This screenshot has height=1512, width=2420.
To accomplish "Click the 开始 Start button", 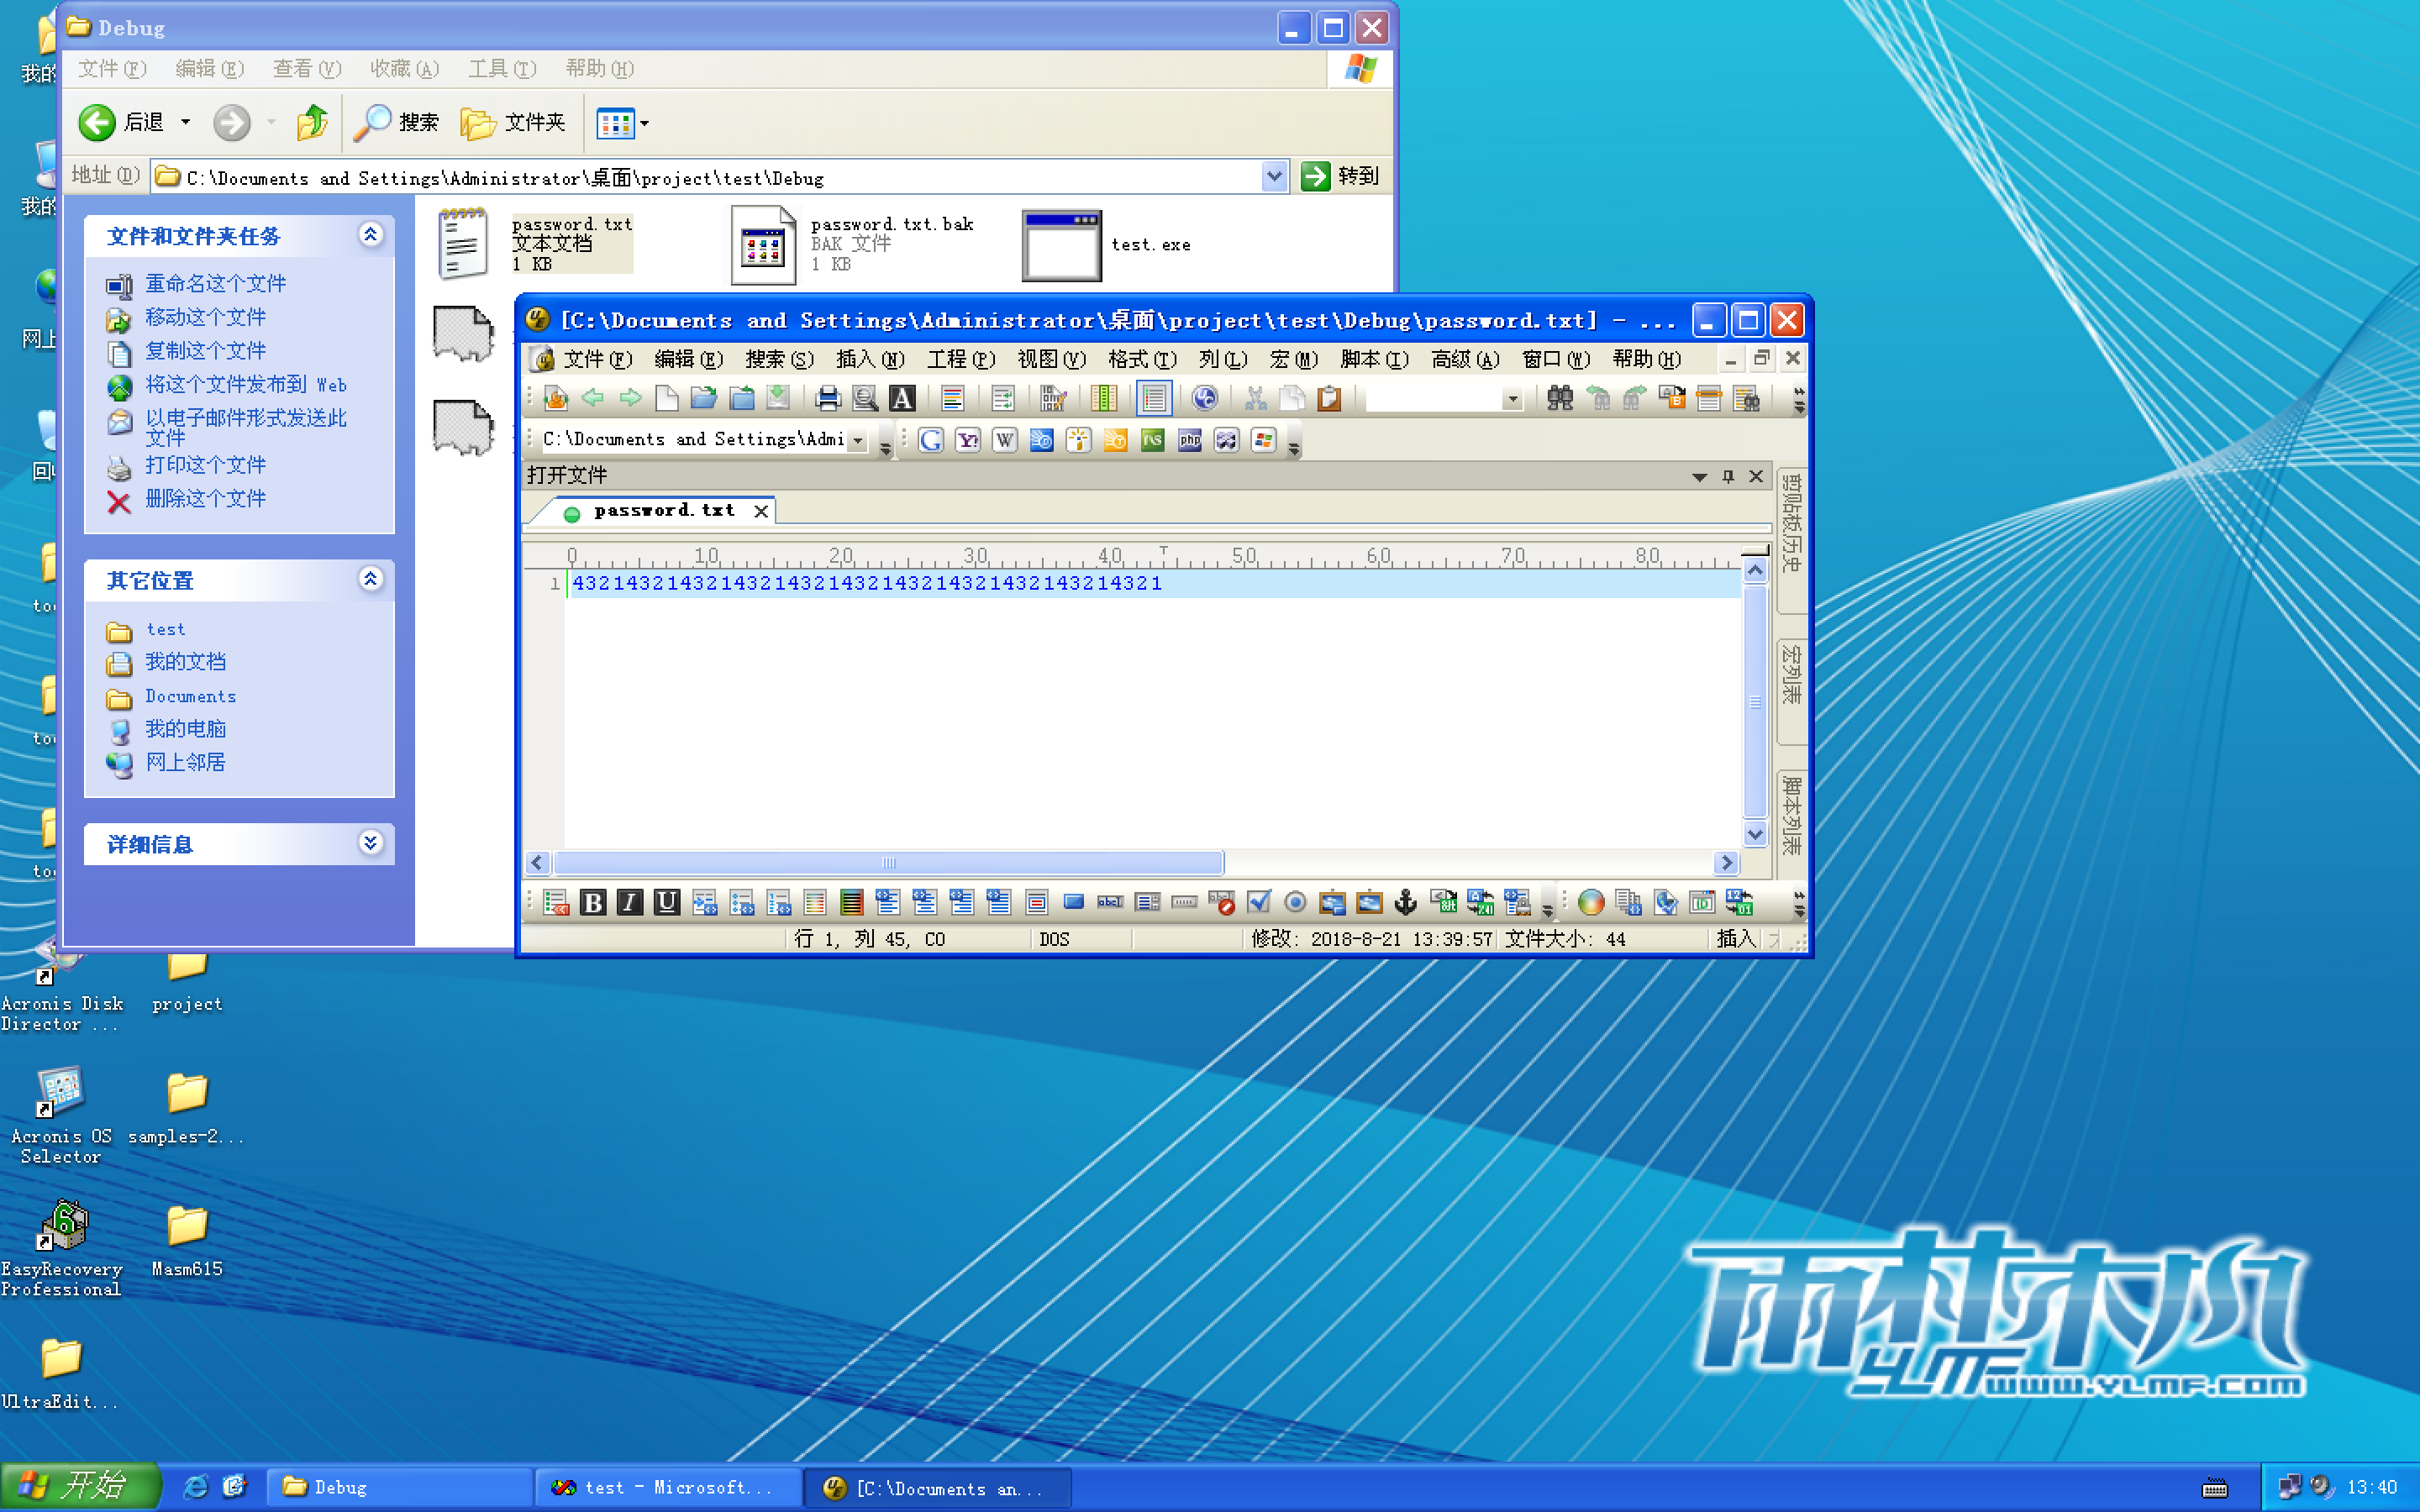I will coord(80,1486).
